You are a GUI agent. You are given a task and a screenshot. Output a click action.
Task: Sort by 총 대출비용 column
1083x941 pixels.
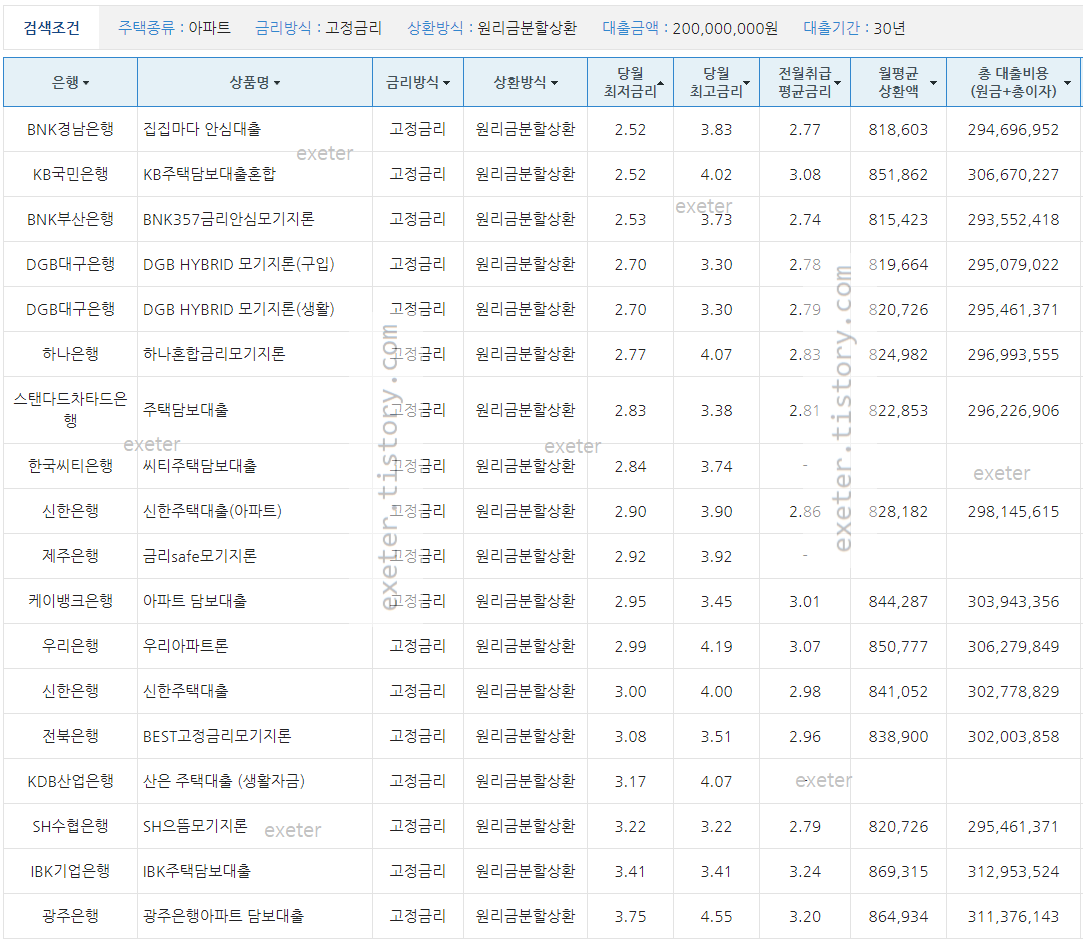click(x=1013, y=82)
